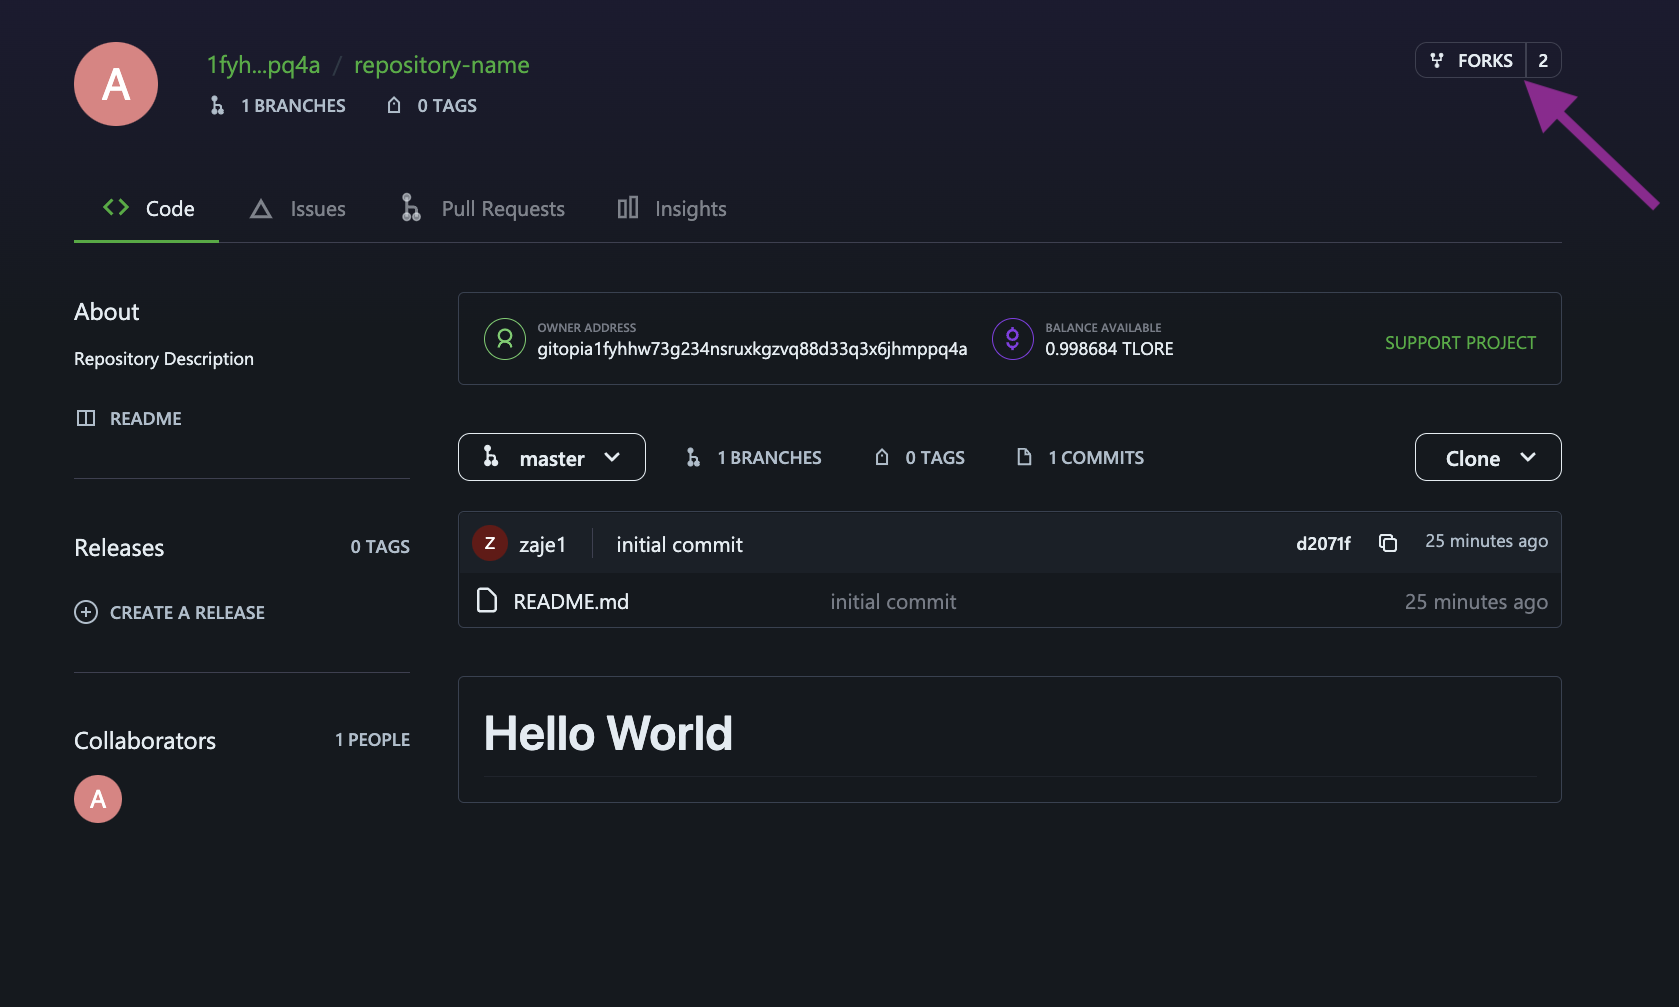Click the plus icon for Create a Release
Image resolution: width=1679 pixels, height=1007 pixels.
click(86, 612)
